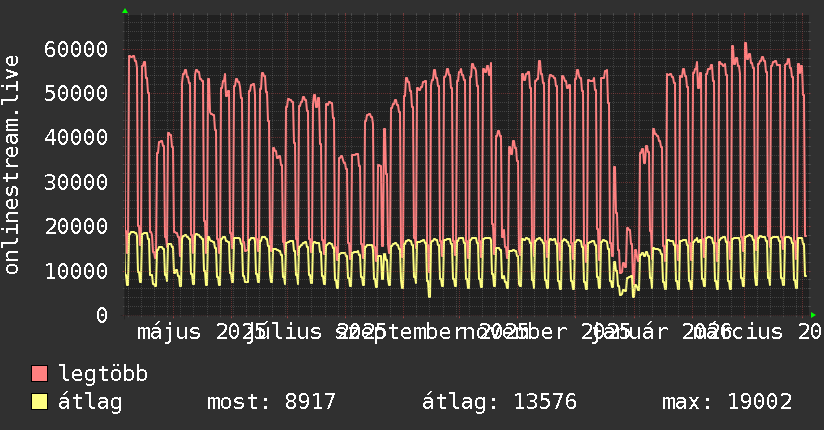Click the red legtöbb legend swatch
The image size is (824, 430).
coord(40,374)
